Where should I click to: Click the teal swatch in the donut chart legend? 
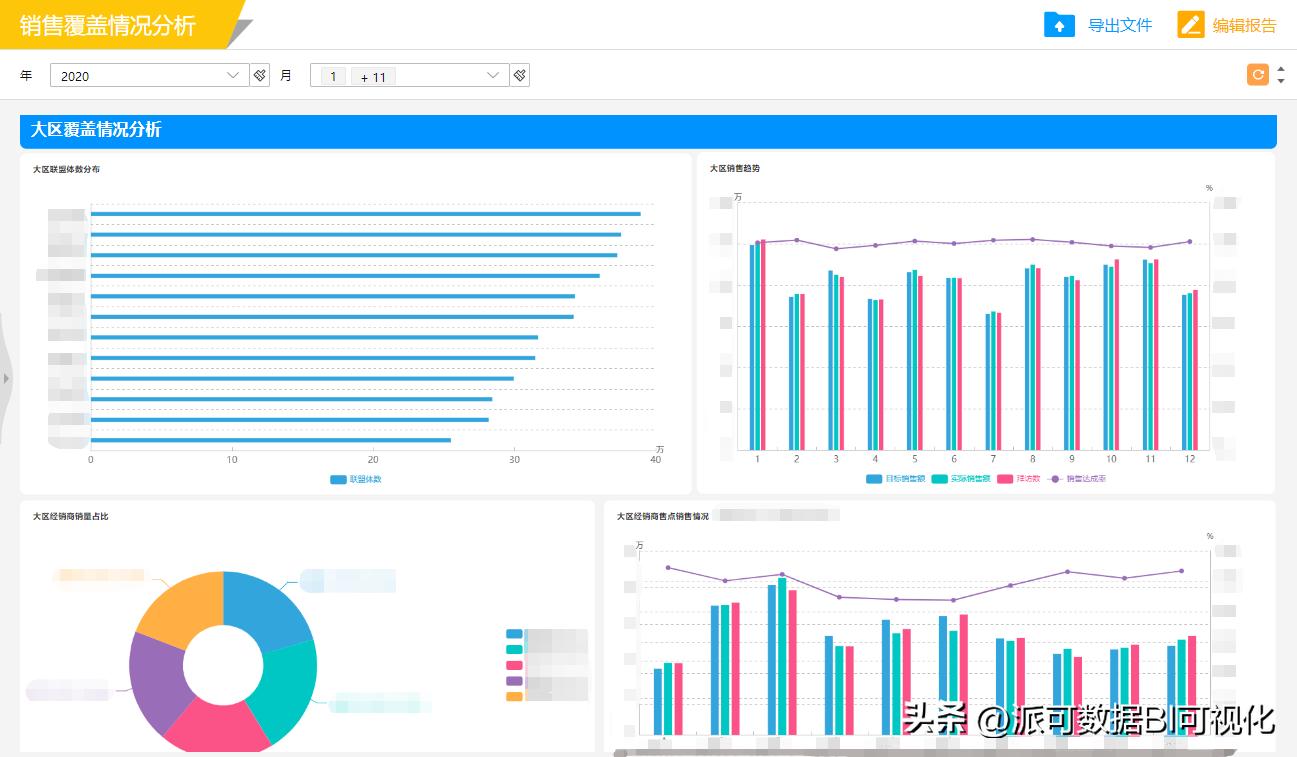513,648
